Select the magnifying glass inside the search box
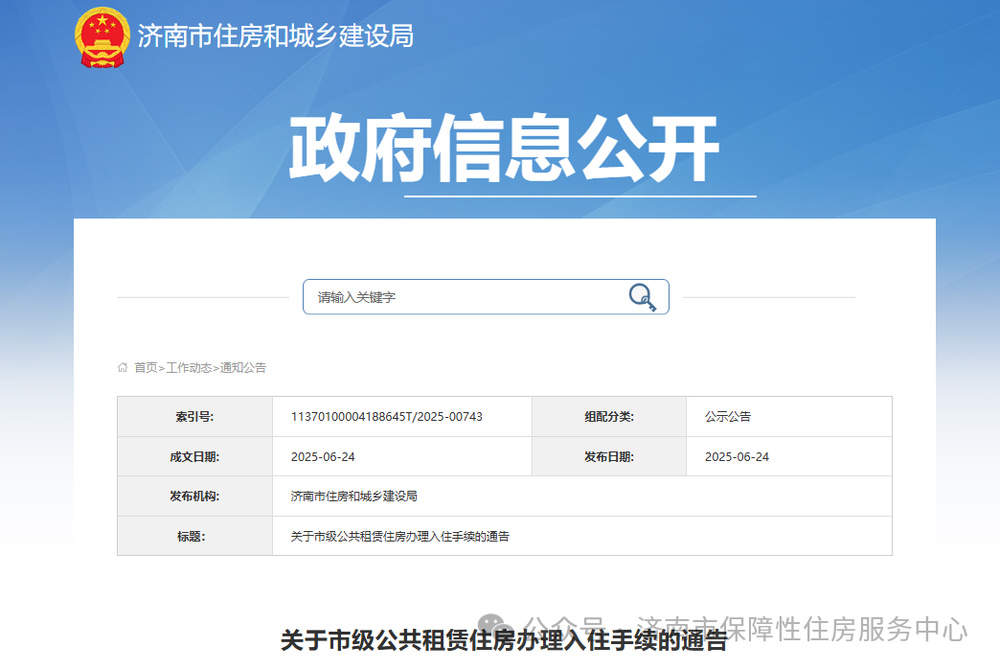The height and width of the screenshot is (670, 1000). point(641,297)
